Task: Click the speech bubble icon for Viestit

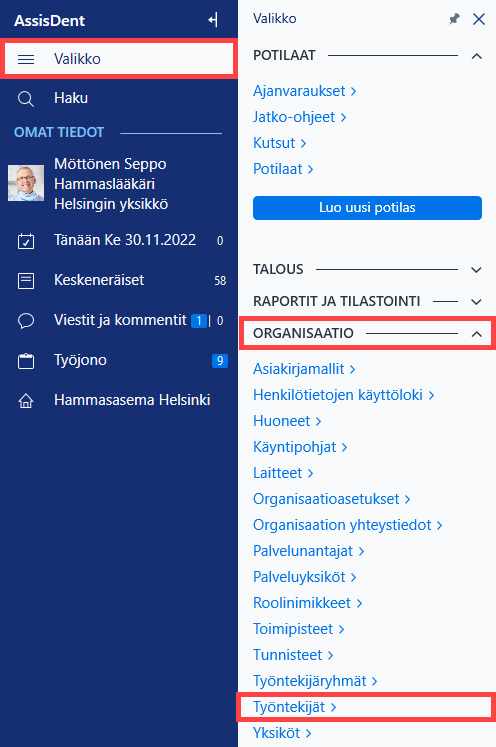Action: 26,321
